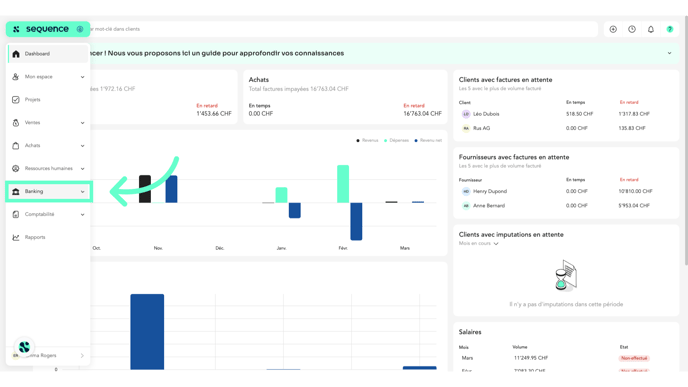This screenshot has width=688, height=387.
Task: Click the Achats overdue amount 16'763.04 CHF
Action: (x=423, y=114)
